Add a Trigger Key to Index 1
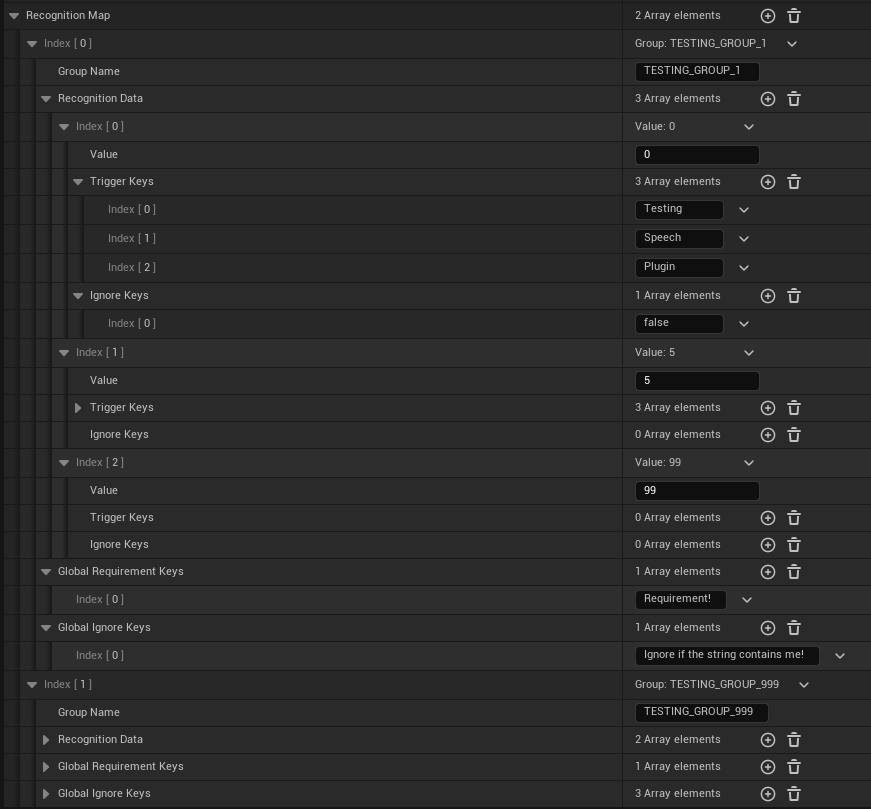This screenshot has width=871, height=809. coord(767,407)
